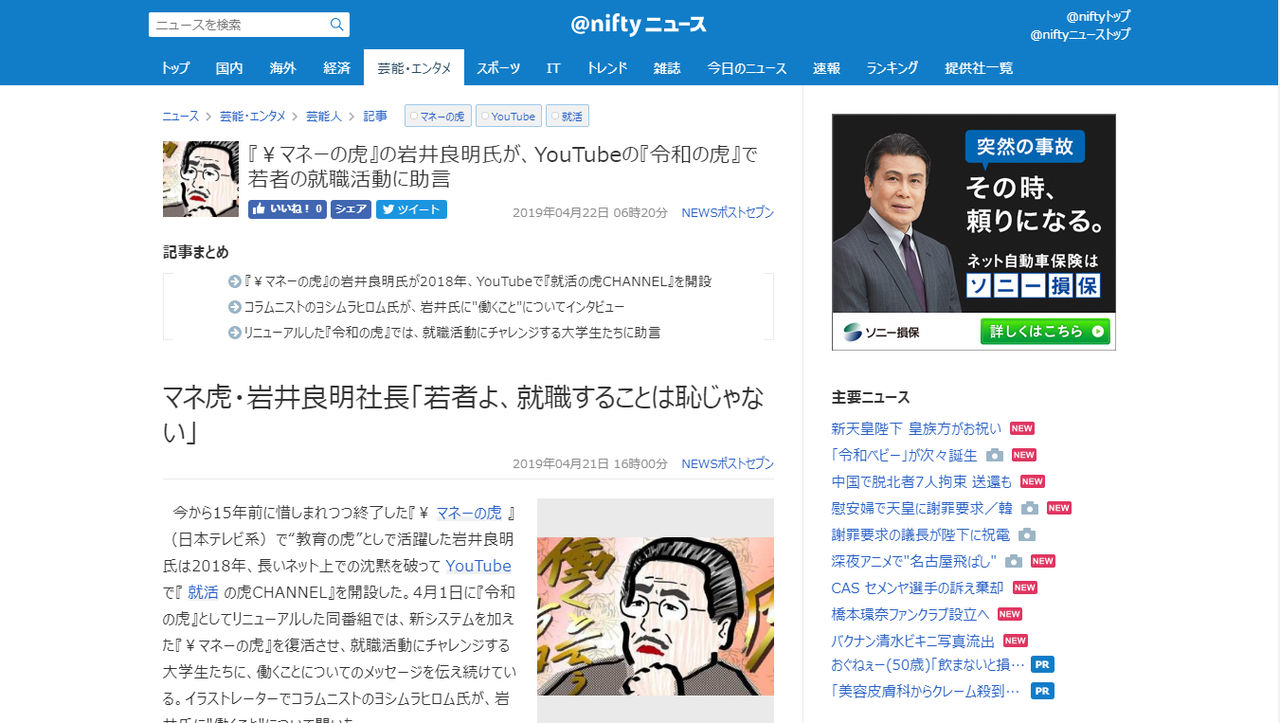Screen dimensions: 1280x723
Task: Open the @niftyトップ link
Action: (x=1098, y=17)
